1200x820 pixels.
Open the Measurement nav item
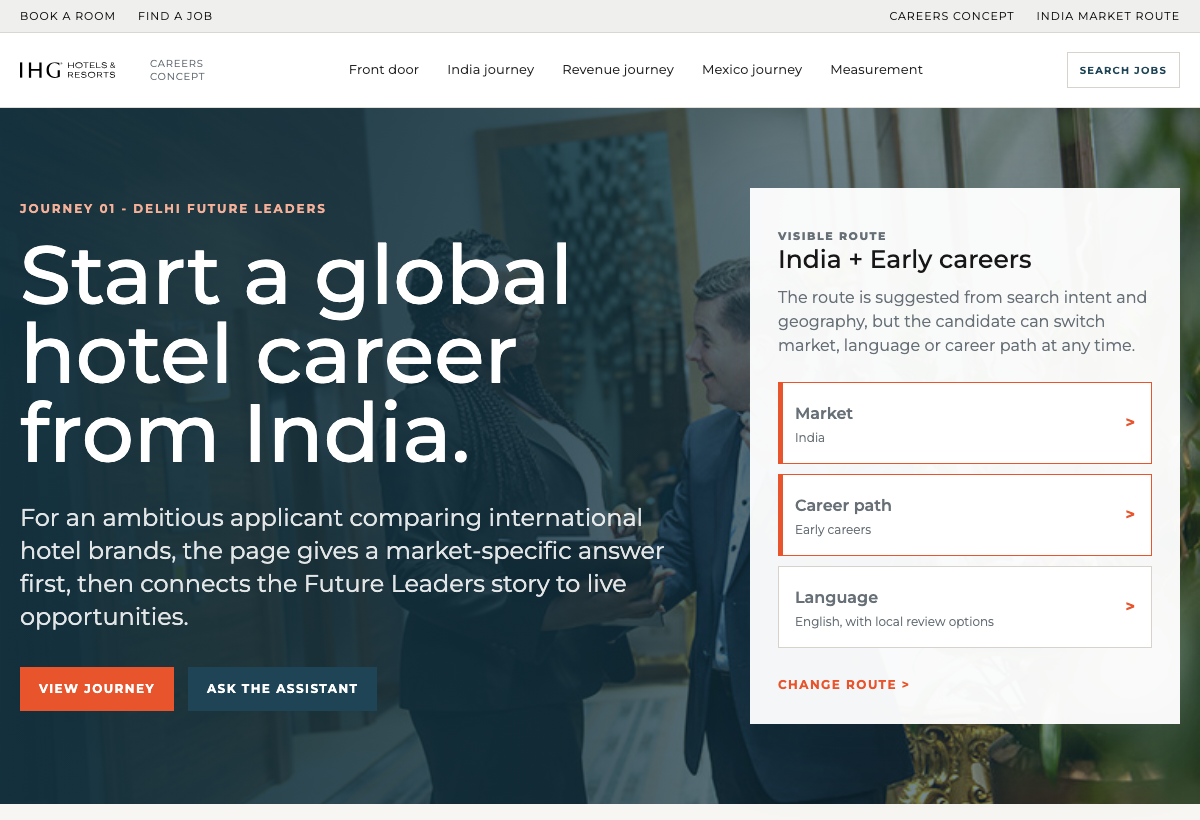click(876, 70)
